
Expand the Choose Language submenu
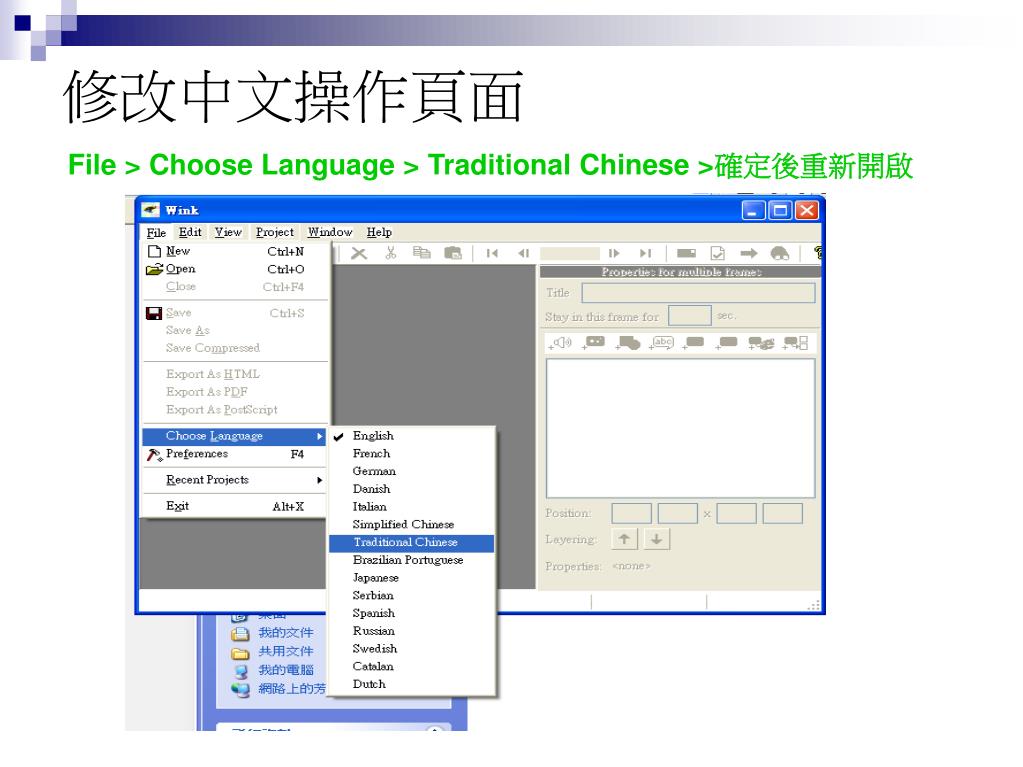click(234, 436)
